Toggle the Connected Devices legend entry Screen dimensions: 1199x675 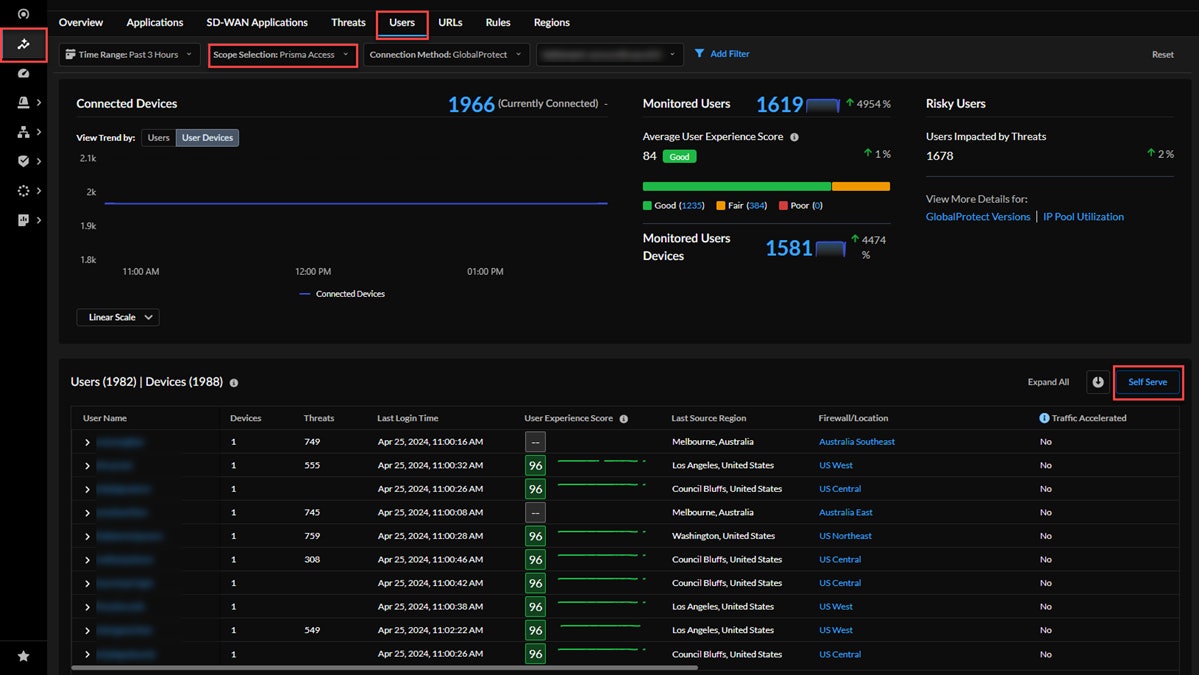(341, 294)
